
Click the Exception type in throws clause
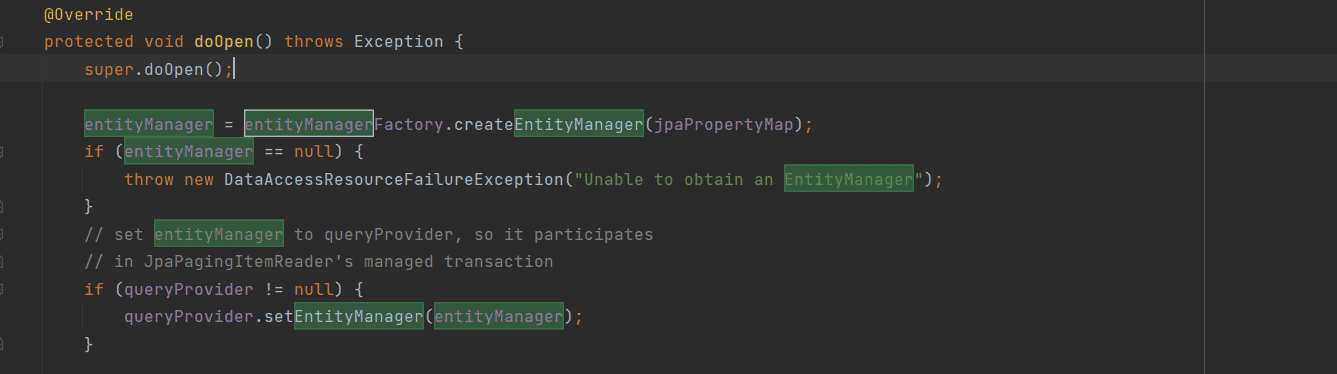coord(399,42)
